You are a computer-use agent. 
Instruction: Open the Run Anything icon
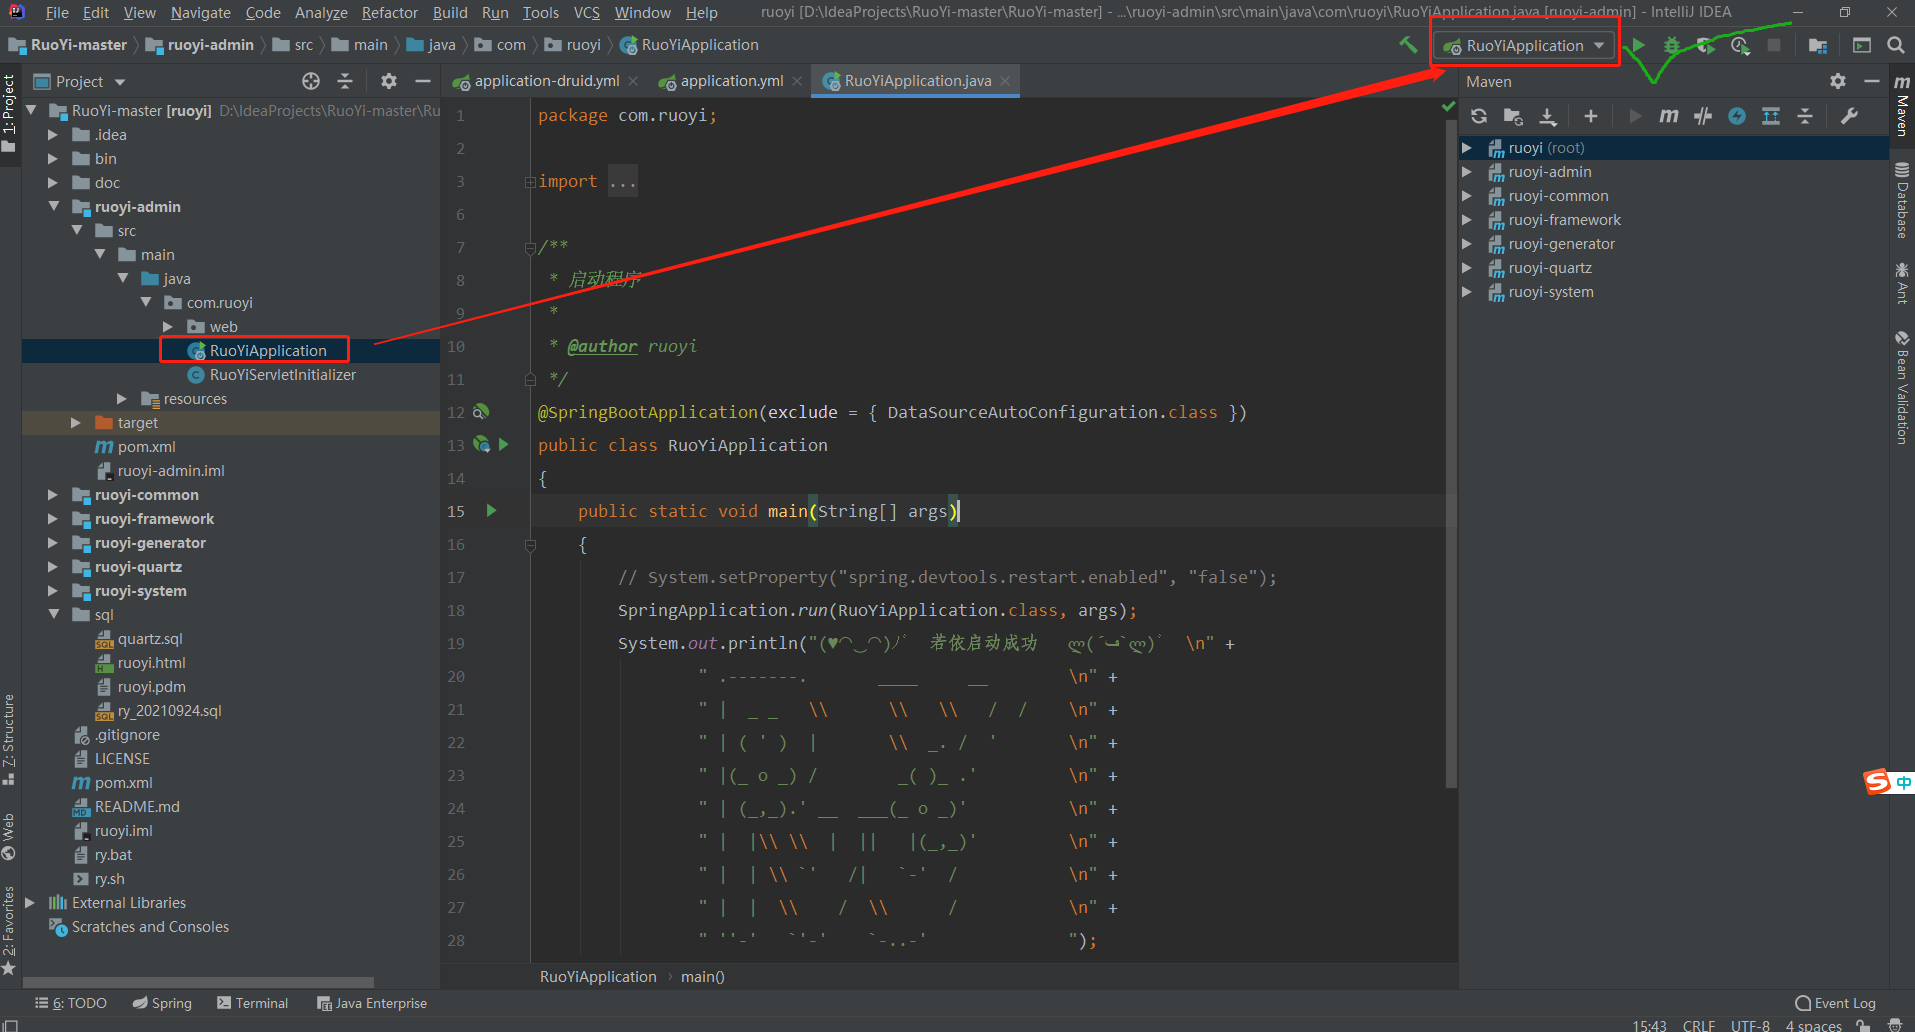point(1861,46)
